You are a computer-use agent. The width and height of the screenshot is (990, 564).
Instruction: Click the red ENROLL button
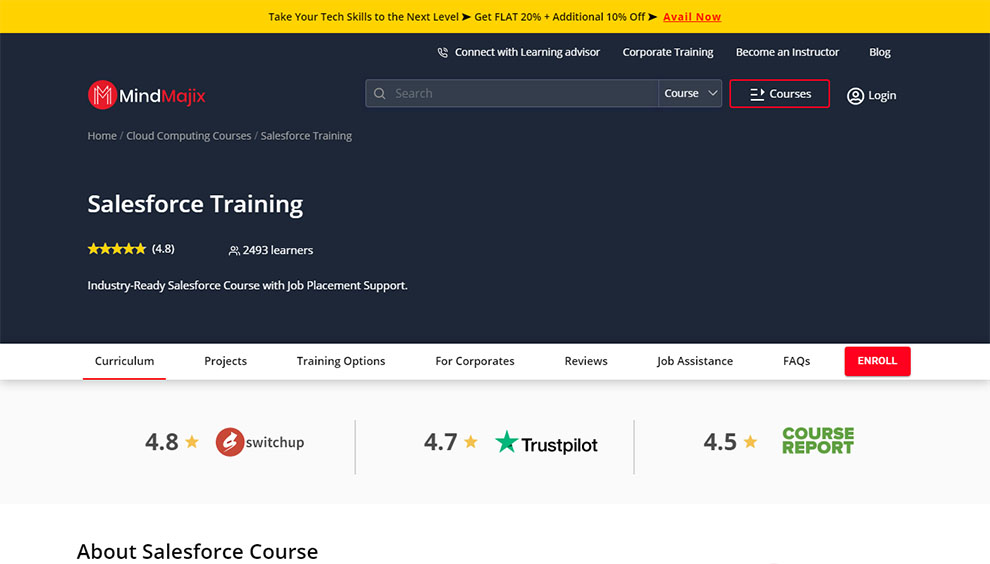(878, 361)
